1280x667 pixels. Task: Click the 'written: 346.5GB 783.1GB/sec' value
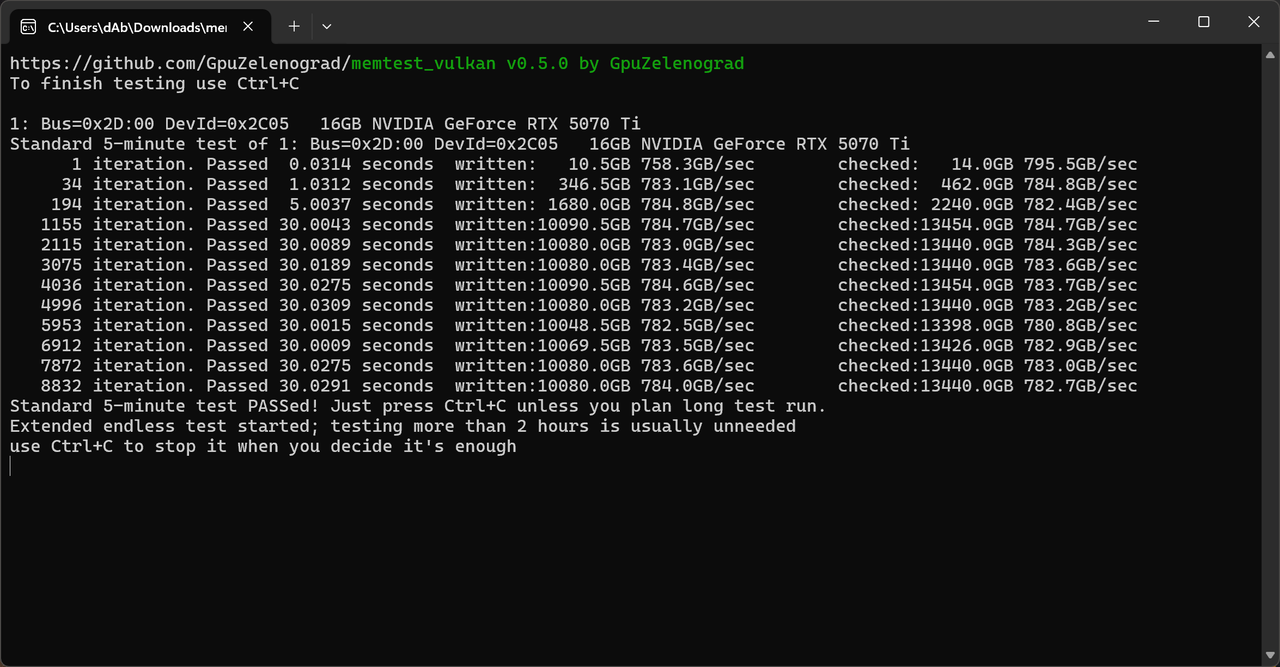pos(604,184)
